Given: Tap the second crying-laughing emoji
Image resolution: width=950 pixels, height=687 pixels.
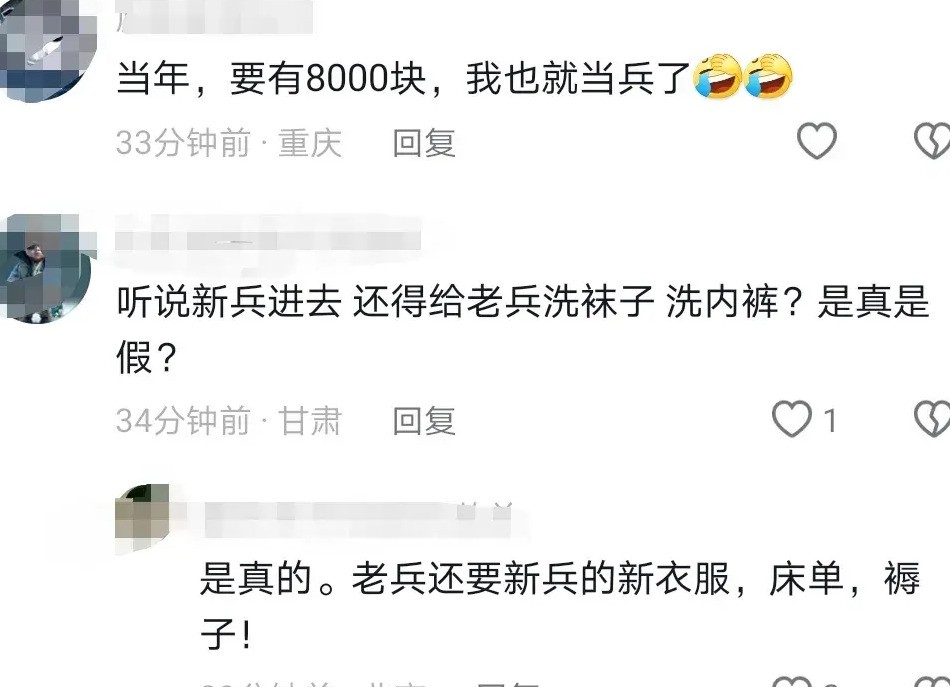Looking at the screenshot, I should [768, 76].
